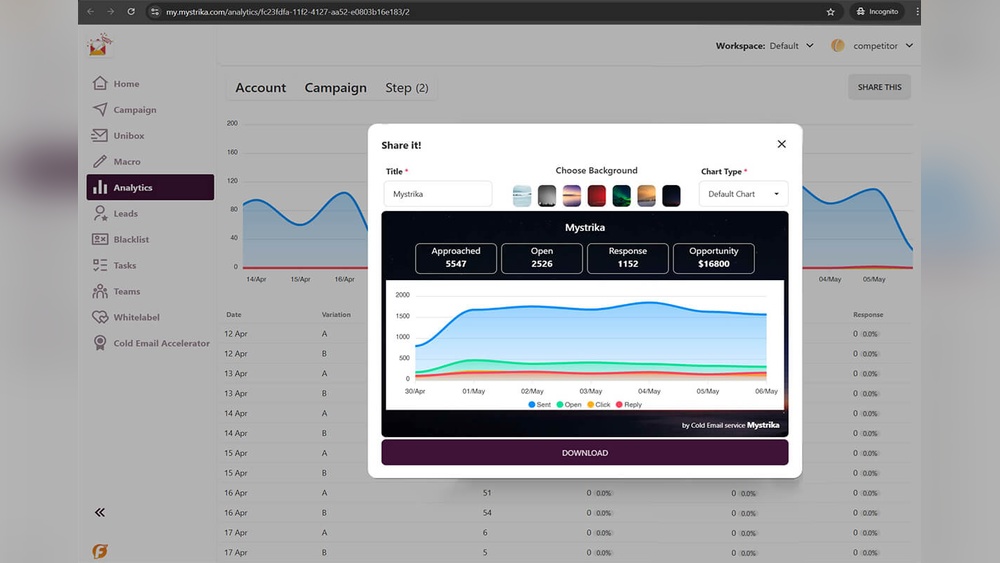Click the Campaign paper-plane icon

point(100,110)
